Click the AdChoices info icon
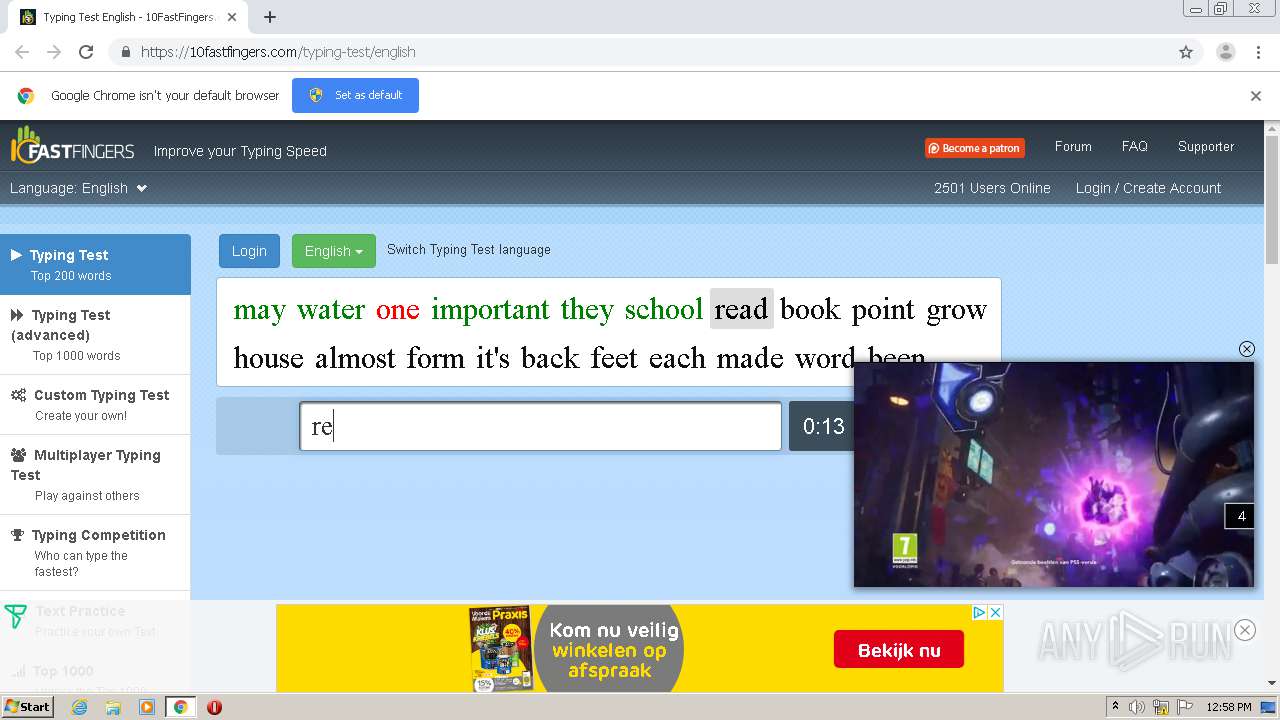 (980, 612)
